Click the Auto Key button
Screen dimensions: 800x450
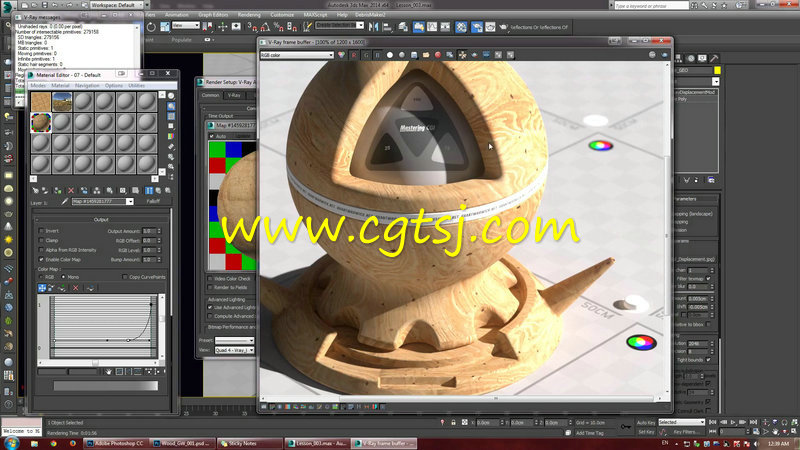coord(646,422)
